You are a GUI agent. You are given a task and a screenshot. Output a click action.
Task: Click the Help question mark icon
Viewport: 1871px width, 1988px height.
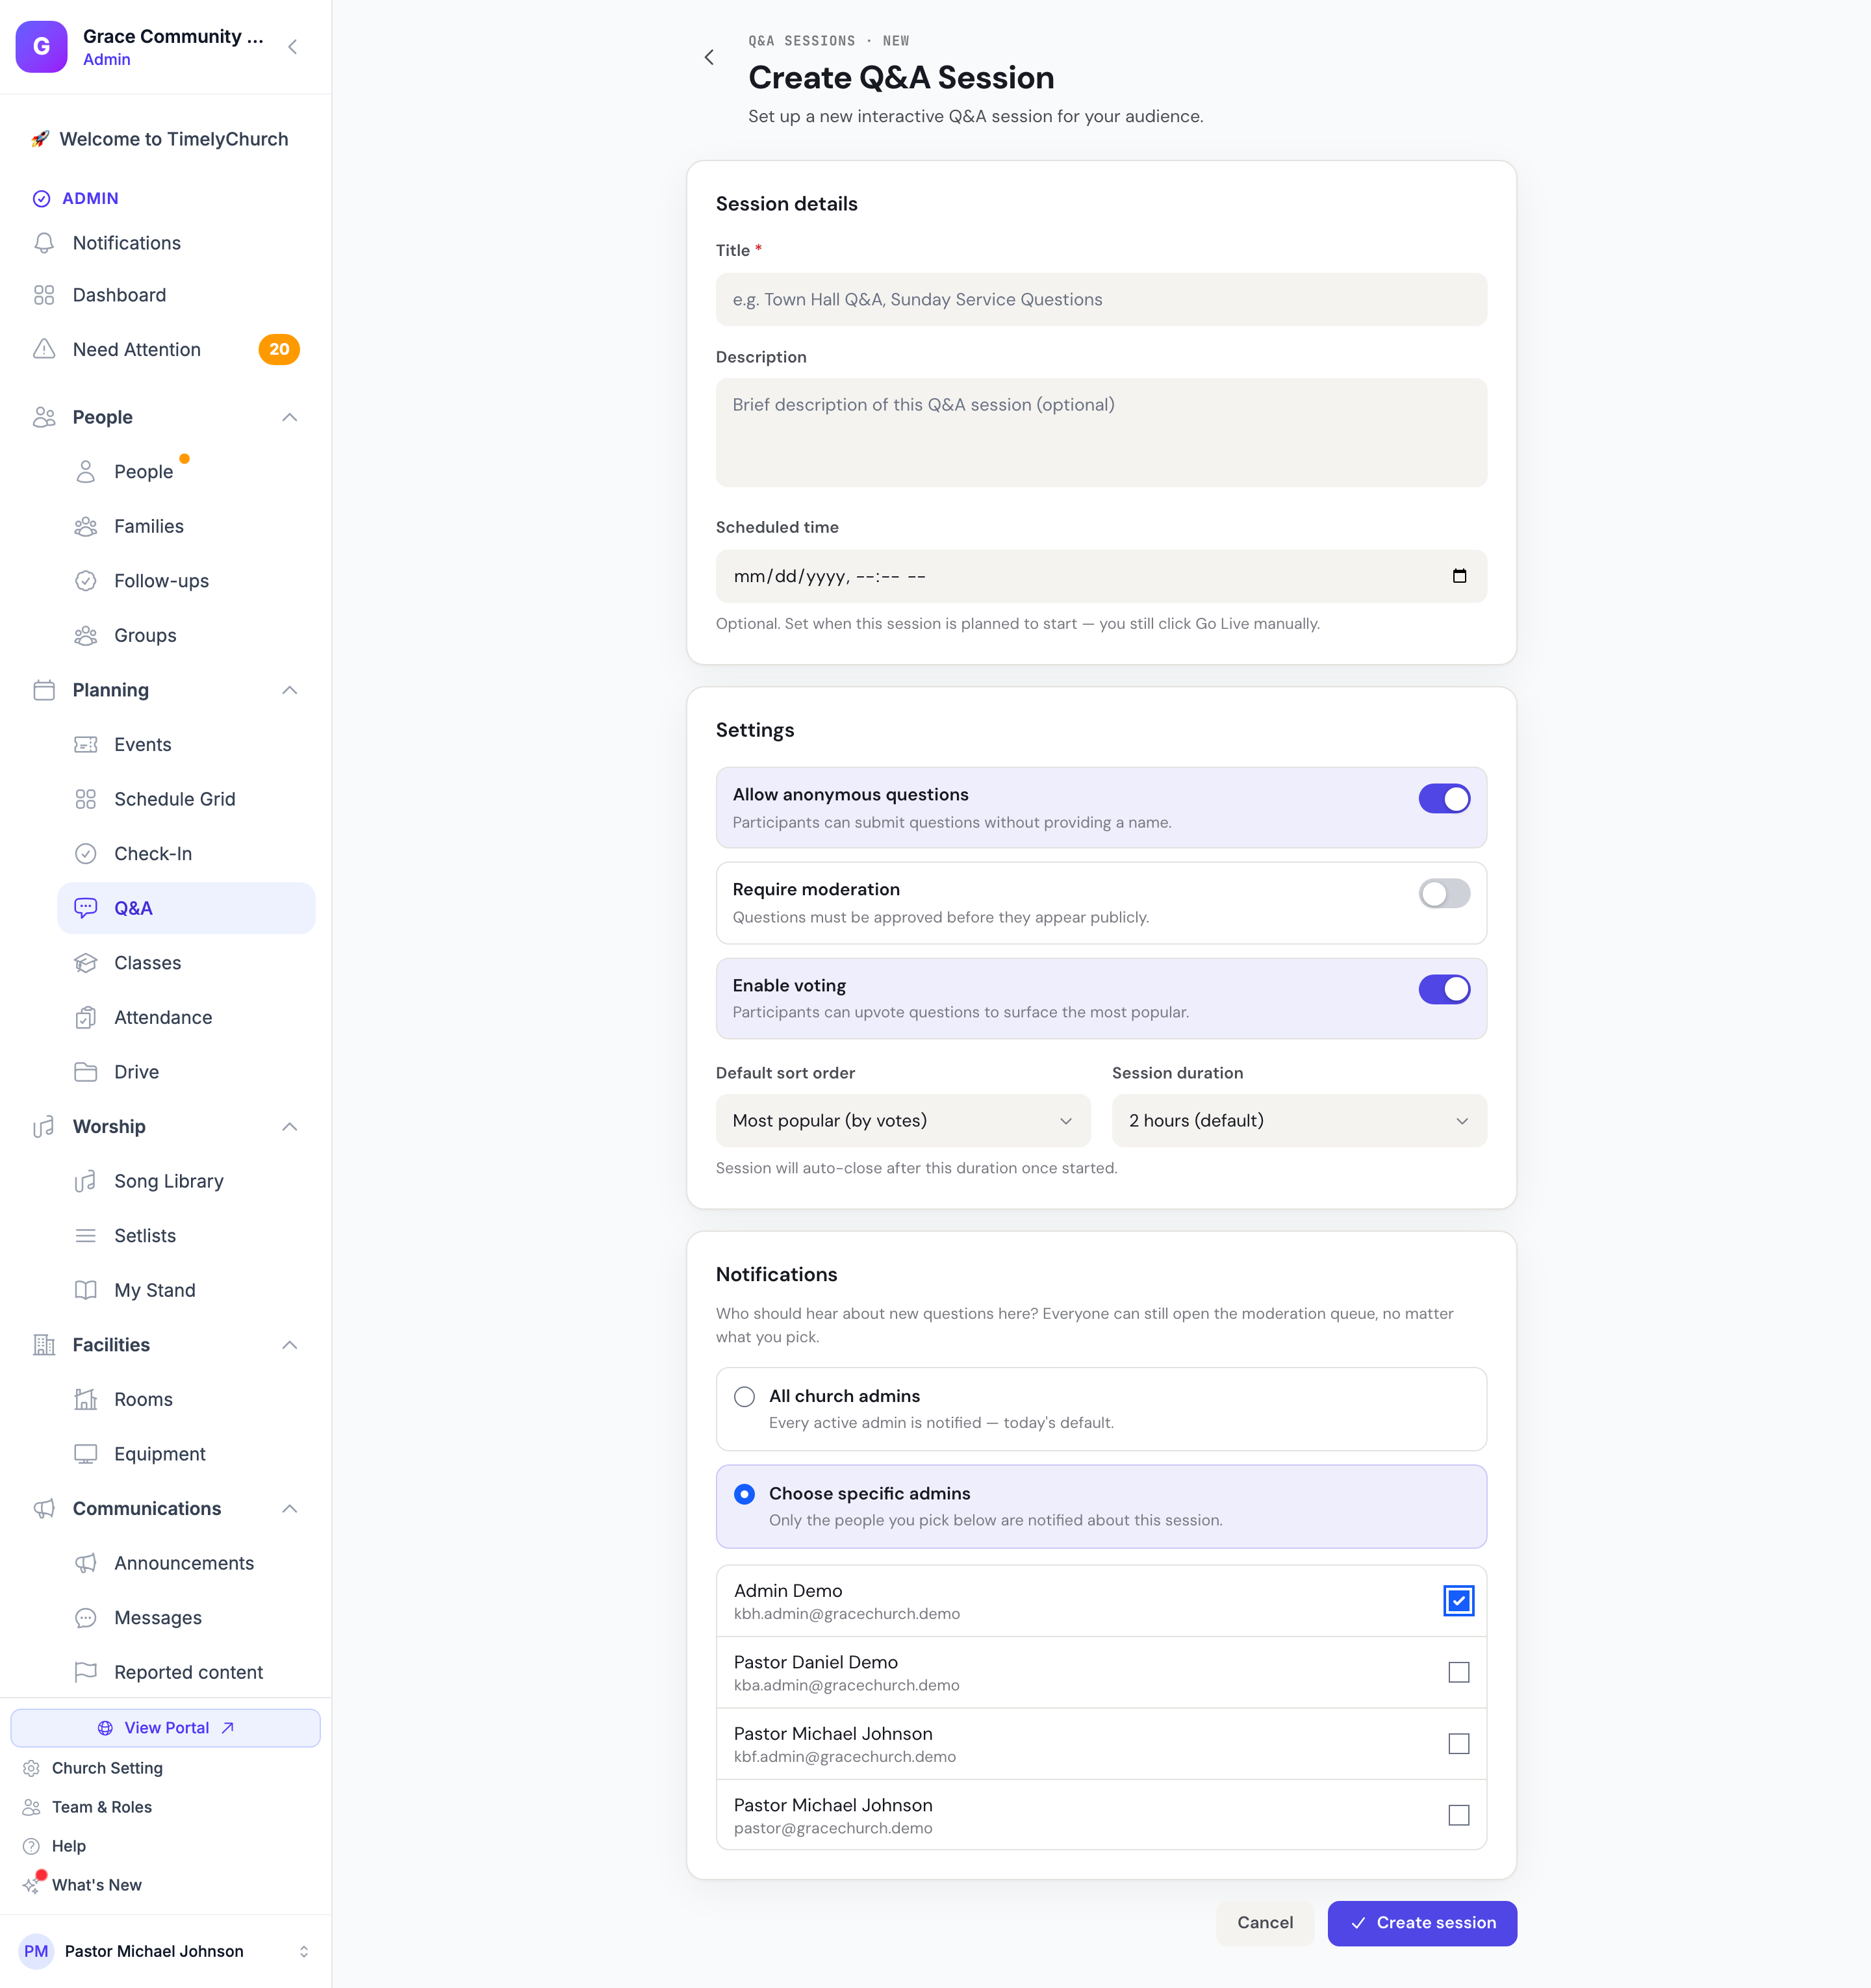point(32,1846)
